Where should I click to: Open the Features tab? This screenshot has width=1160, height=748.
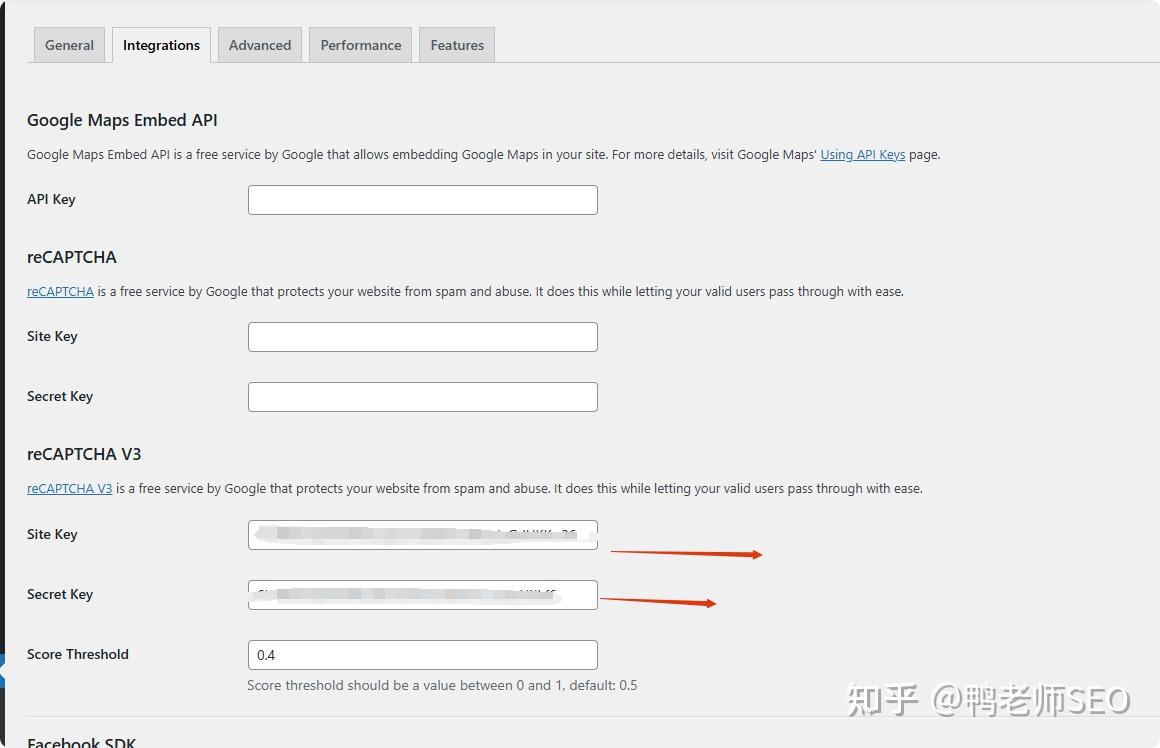point(456,44)
